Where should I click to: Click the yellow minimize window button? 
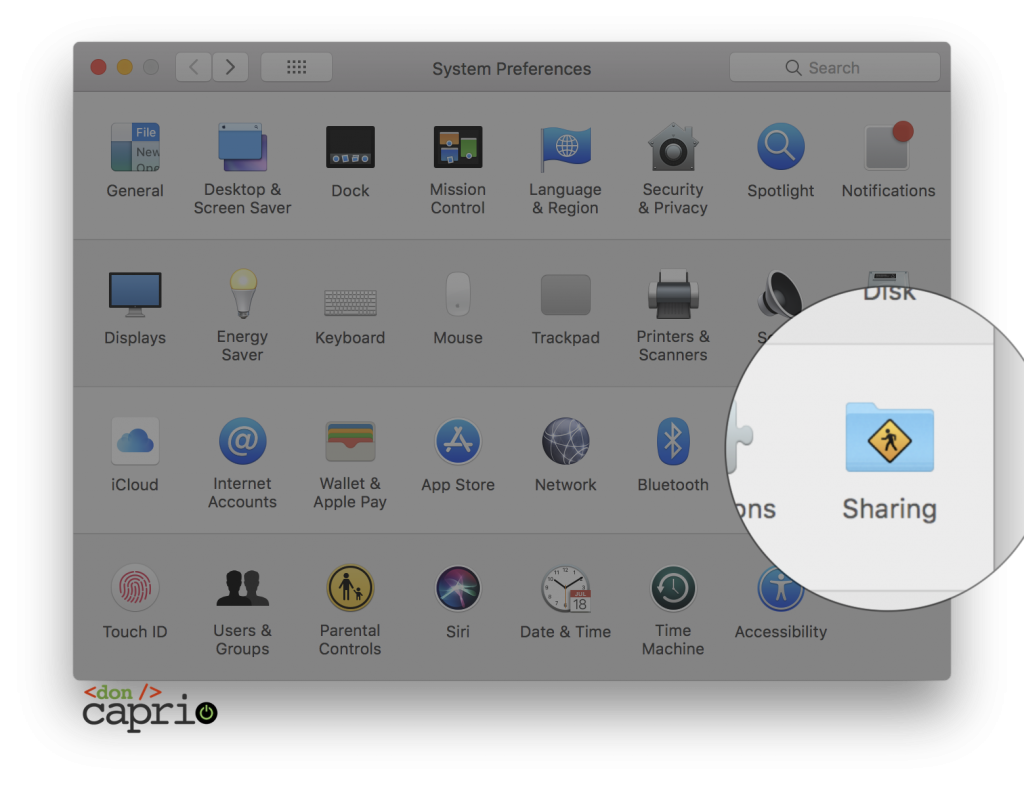(125, 67)
